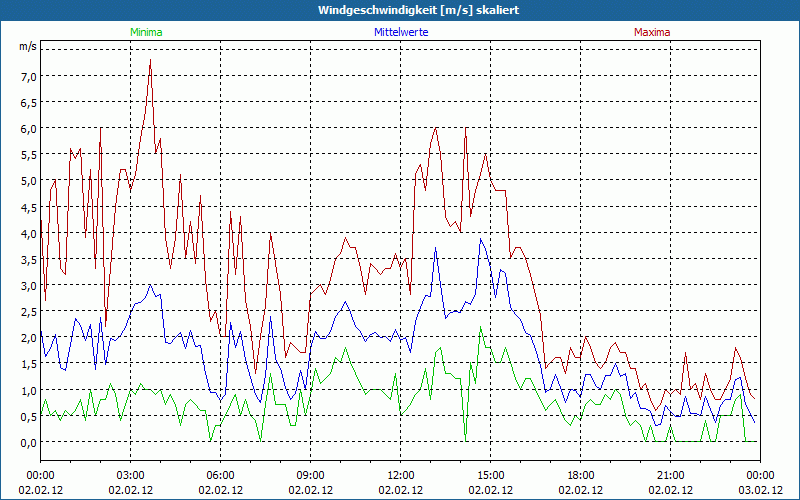This screenshot has height=500, width=800.
Task: Click the 2,0 y-axis label
Action: [x=29, y=337]
